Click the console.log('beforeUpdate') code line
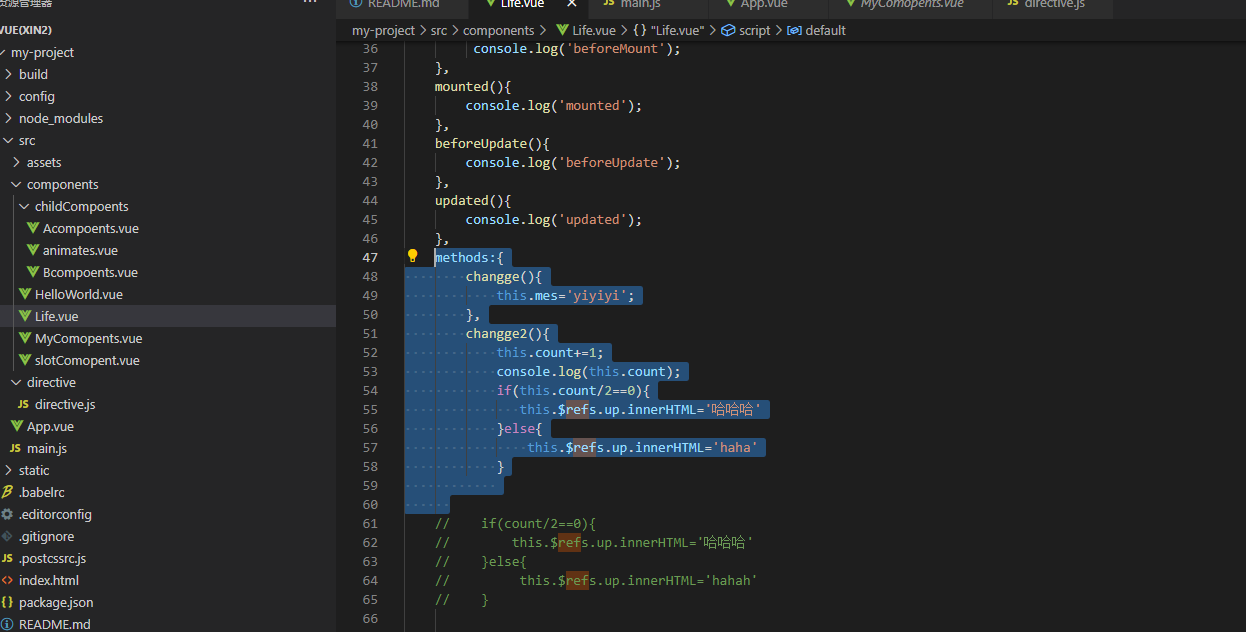This screenshot has width=1246, height=632. click(x=573, y=162)
